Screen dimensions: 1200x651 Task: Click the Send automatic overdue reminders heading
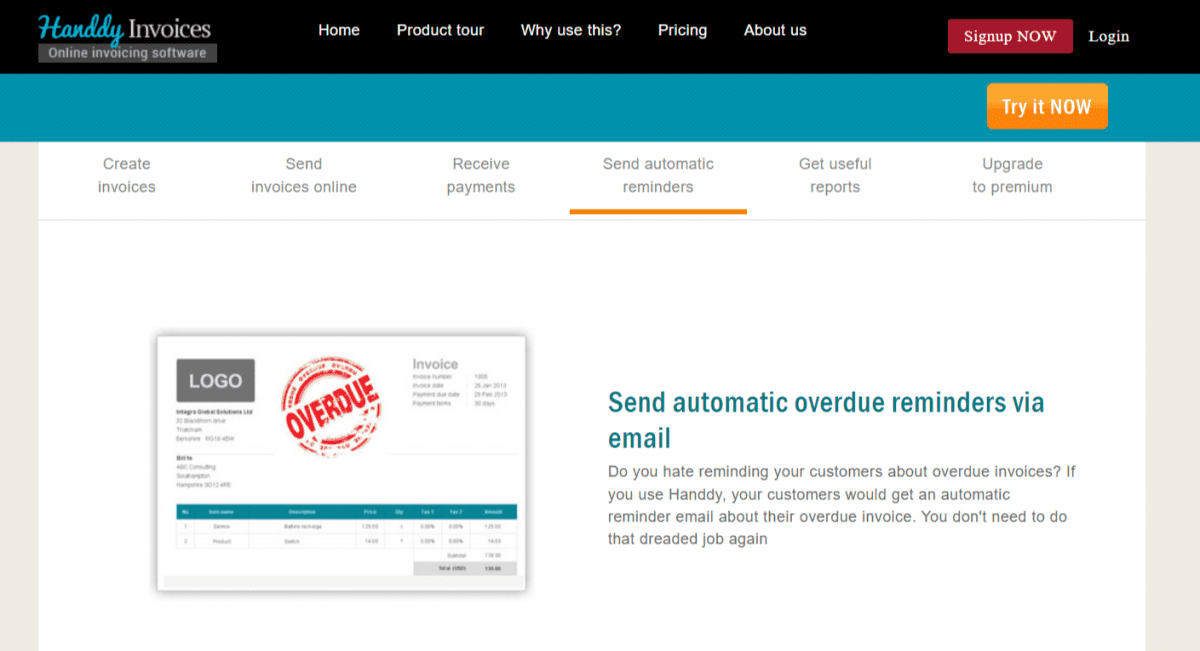pos(826,419)
